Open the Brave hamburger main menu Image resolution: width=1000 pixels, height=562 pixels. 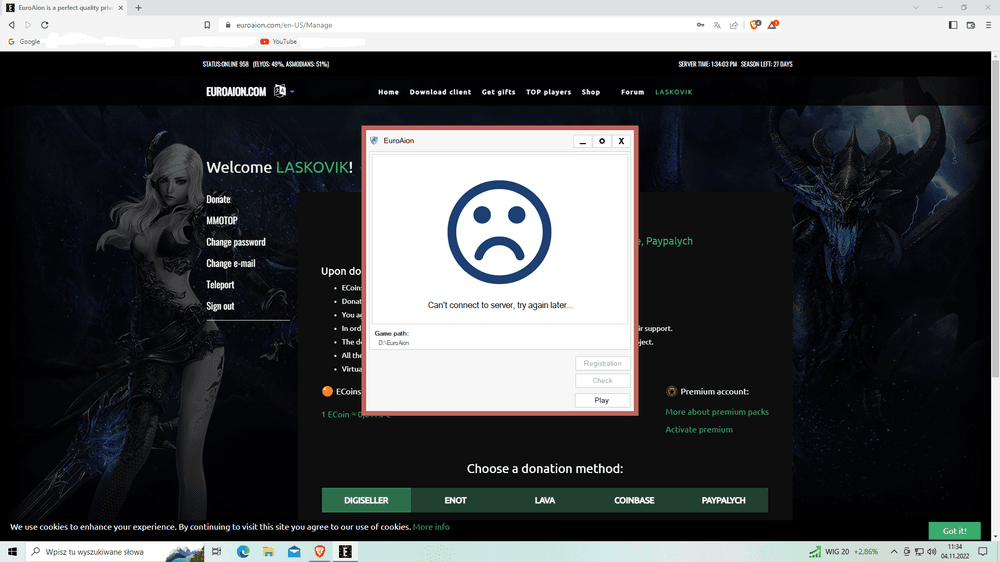pos(986,25)
